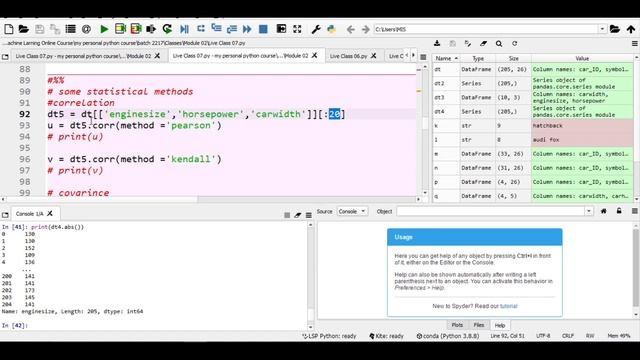Show more editor tabs with the right arrow
Viewport: 640px width, 360px height.
(413, 56)
